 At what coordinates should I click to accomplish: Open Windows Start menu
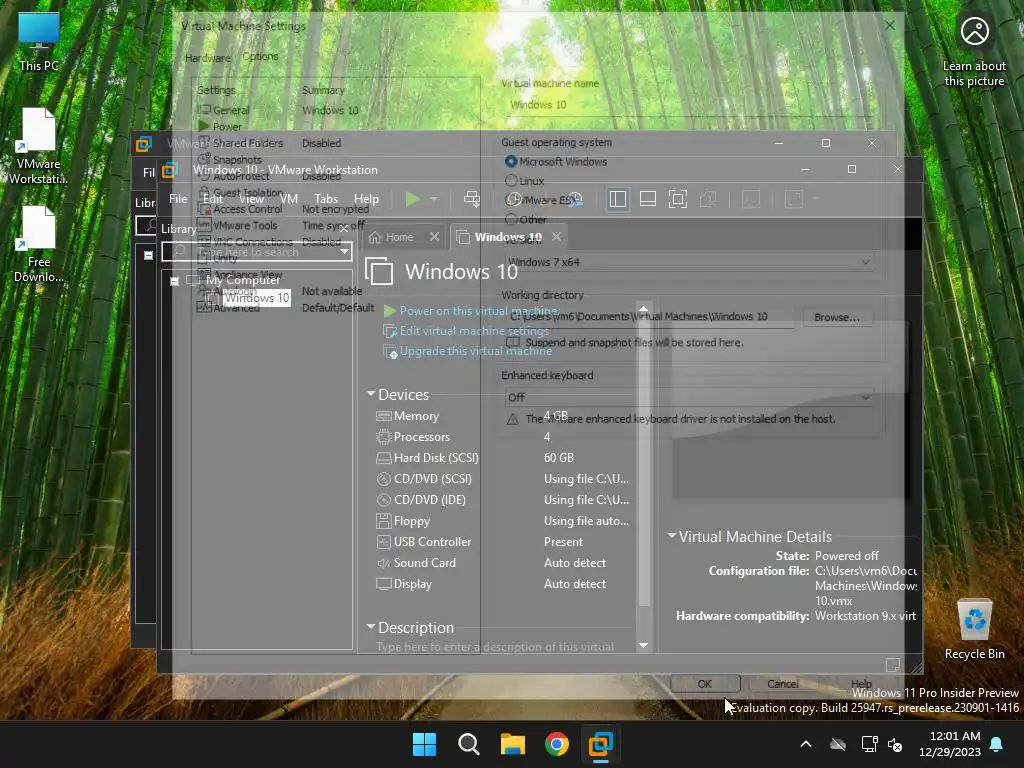click(424, 744)
